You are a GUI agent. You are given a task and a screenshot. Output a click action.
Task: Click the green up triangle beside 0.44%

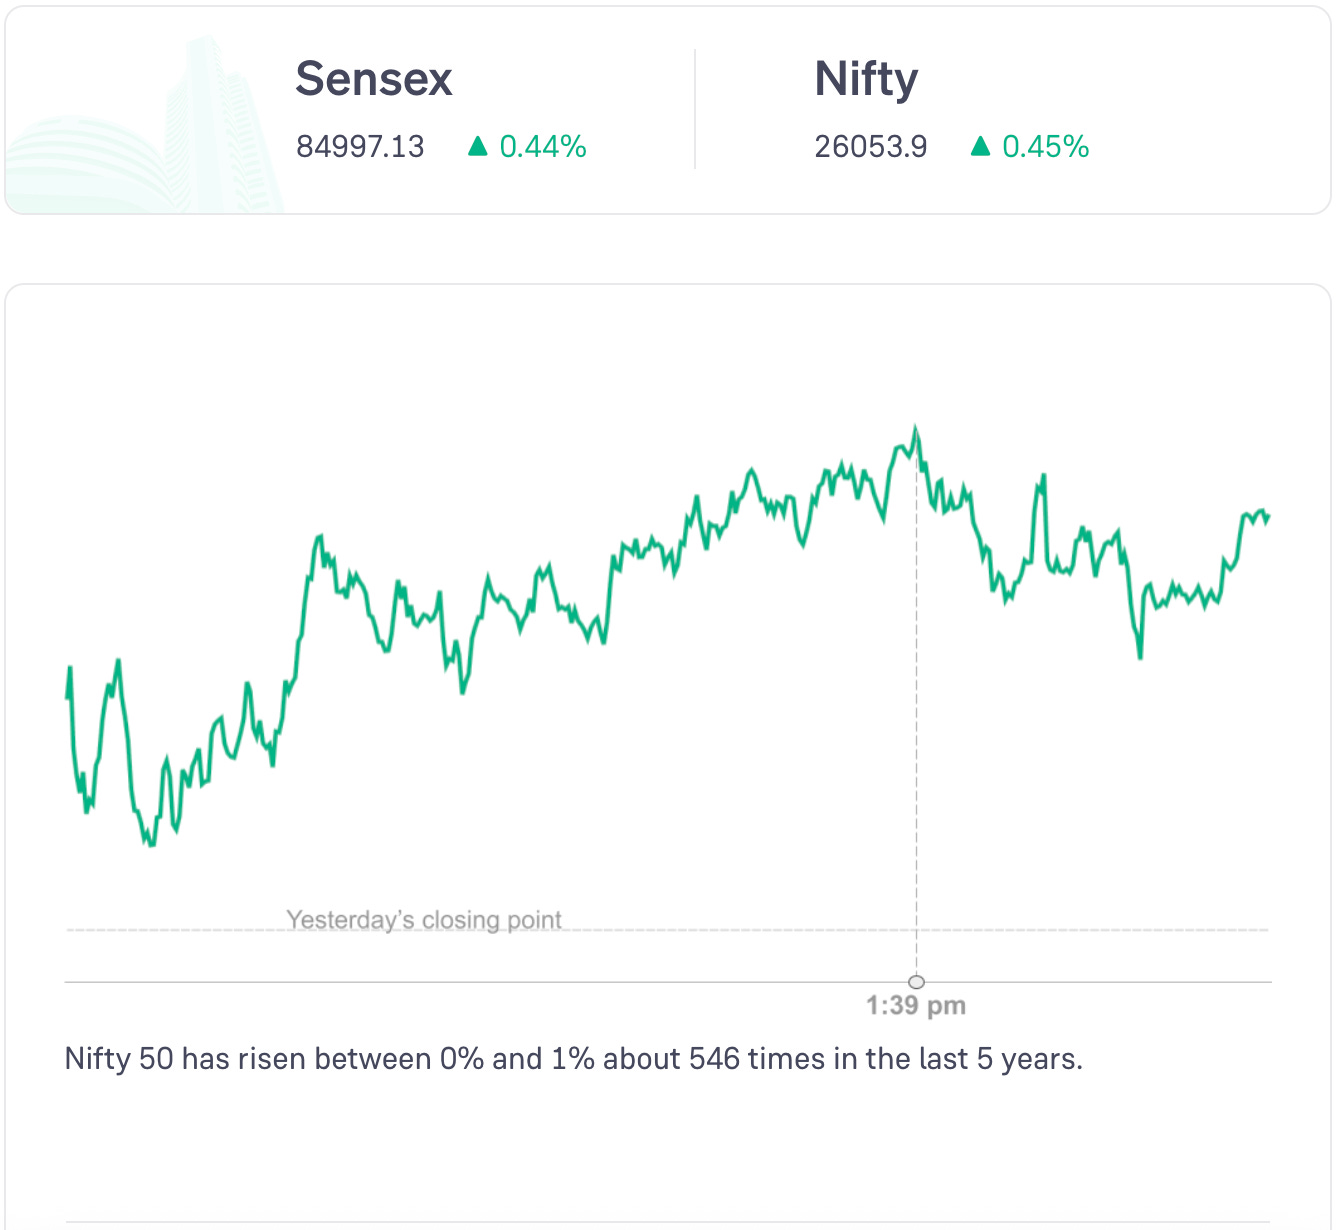(478, 147)
